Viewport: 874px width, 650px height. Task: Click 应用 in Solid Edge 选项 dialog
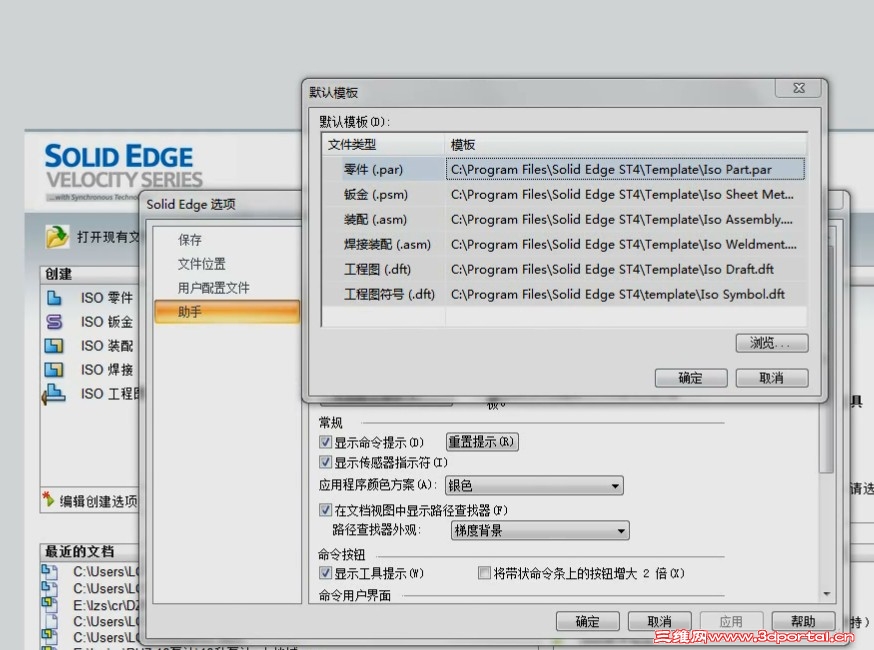731,621
